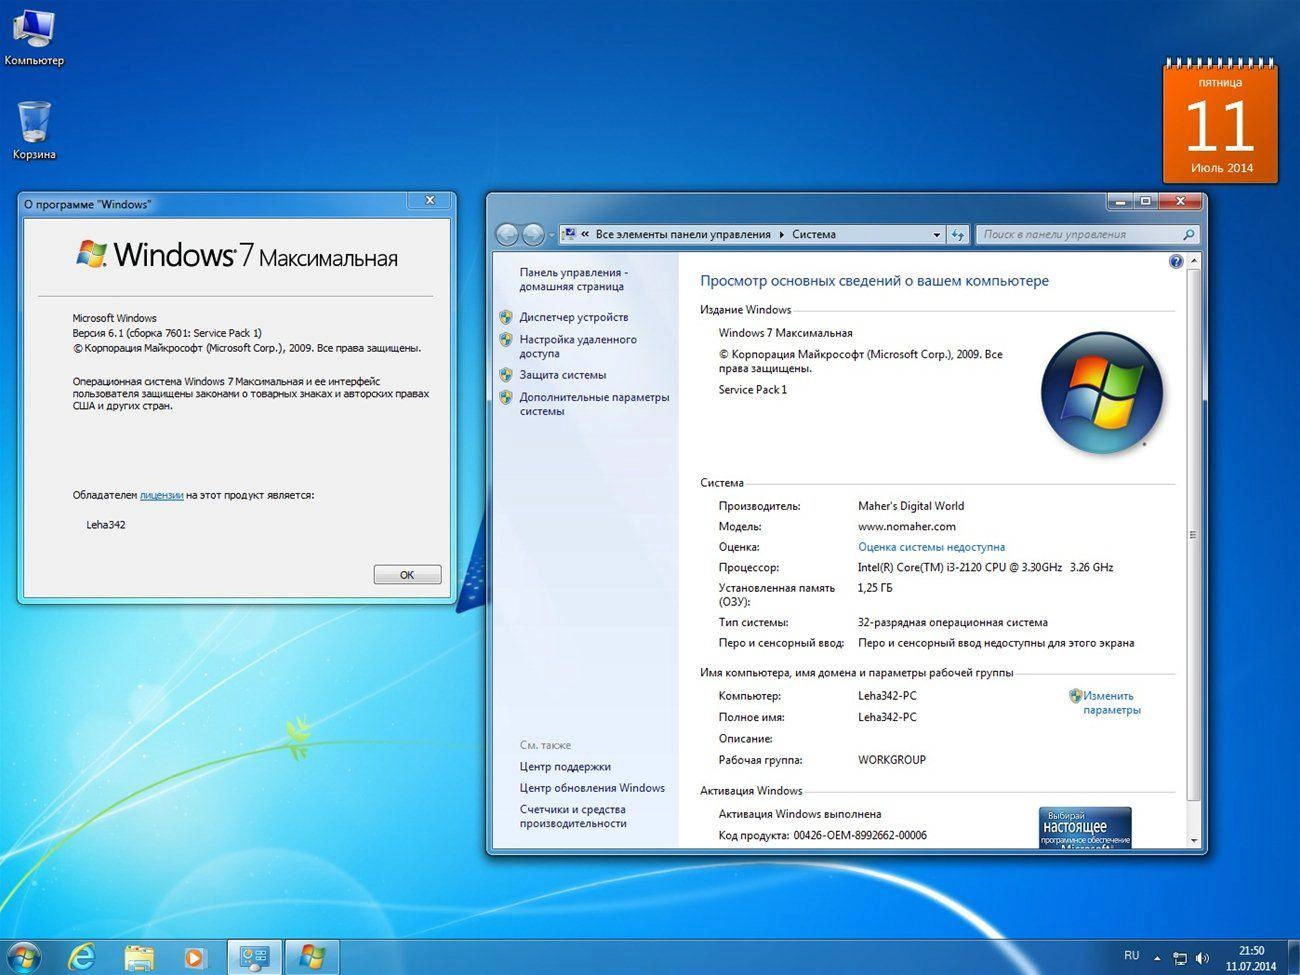
Task: Click the shield icon beside Защита системы
Action: click(506, 375)
